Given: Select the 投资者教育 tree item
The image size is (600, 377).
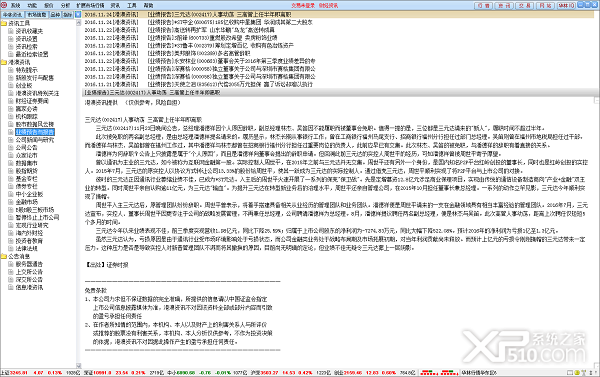Looking at the screenshot, I should [29, 241].
